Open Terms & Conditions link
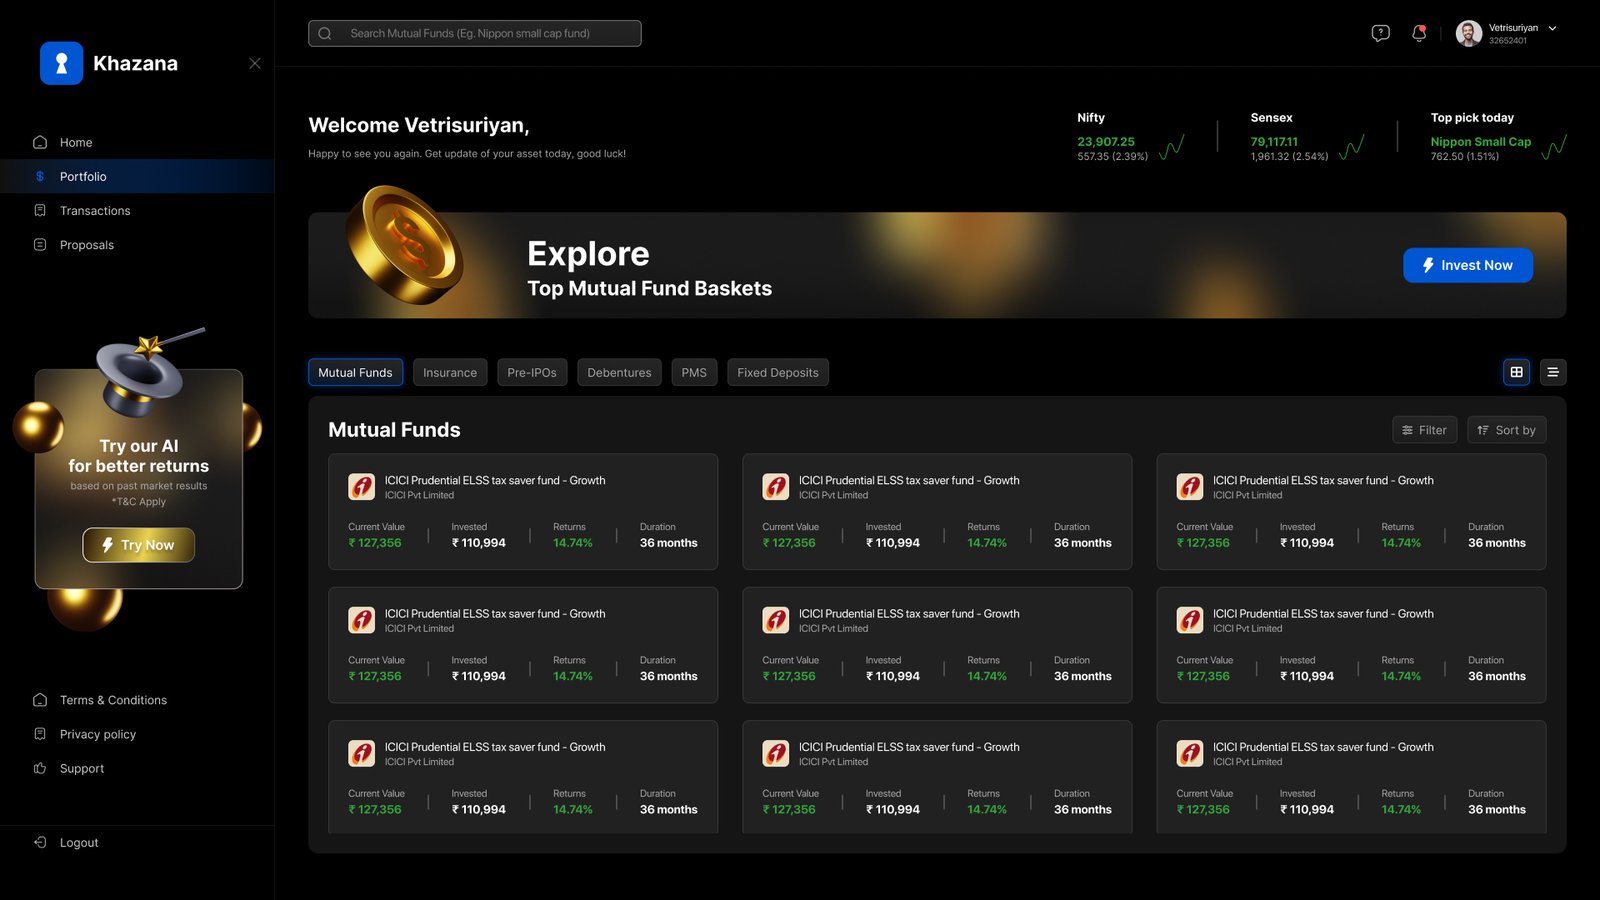Screen dimensions: 1600x900 [x=113, y=700]
